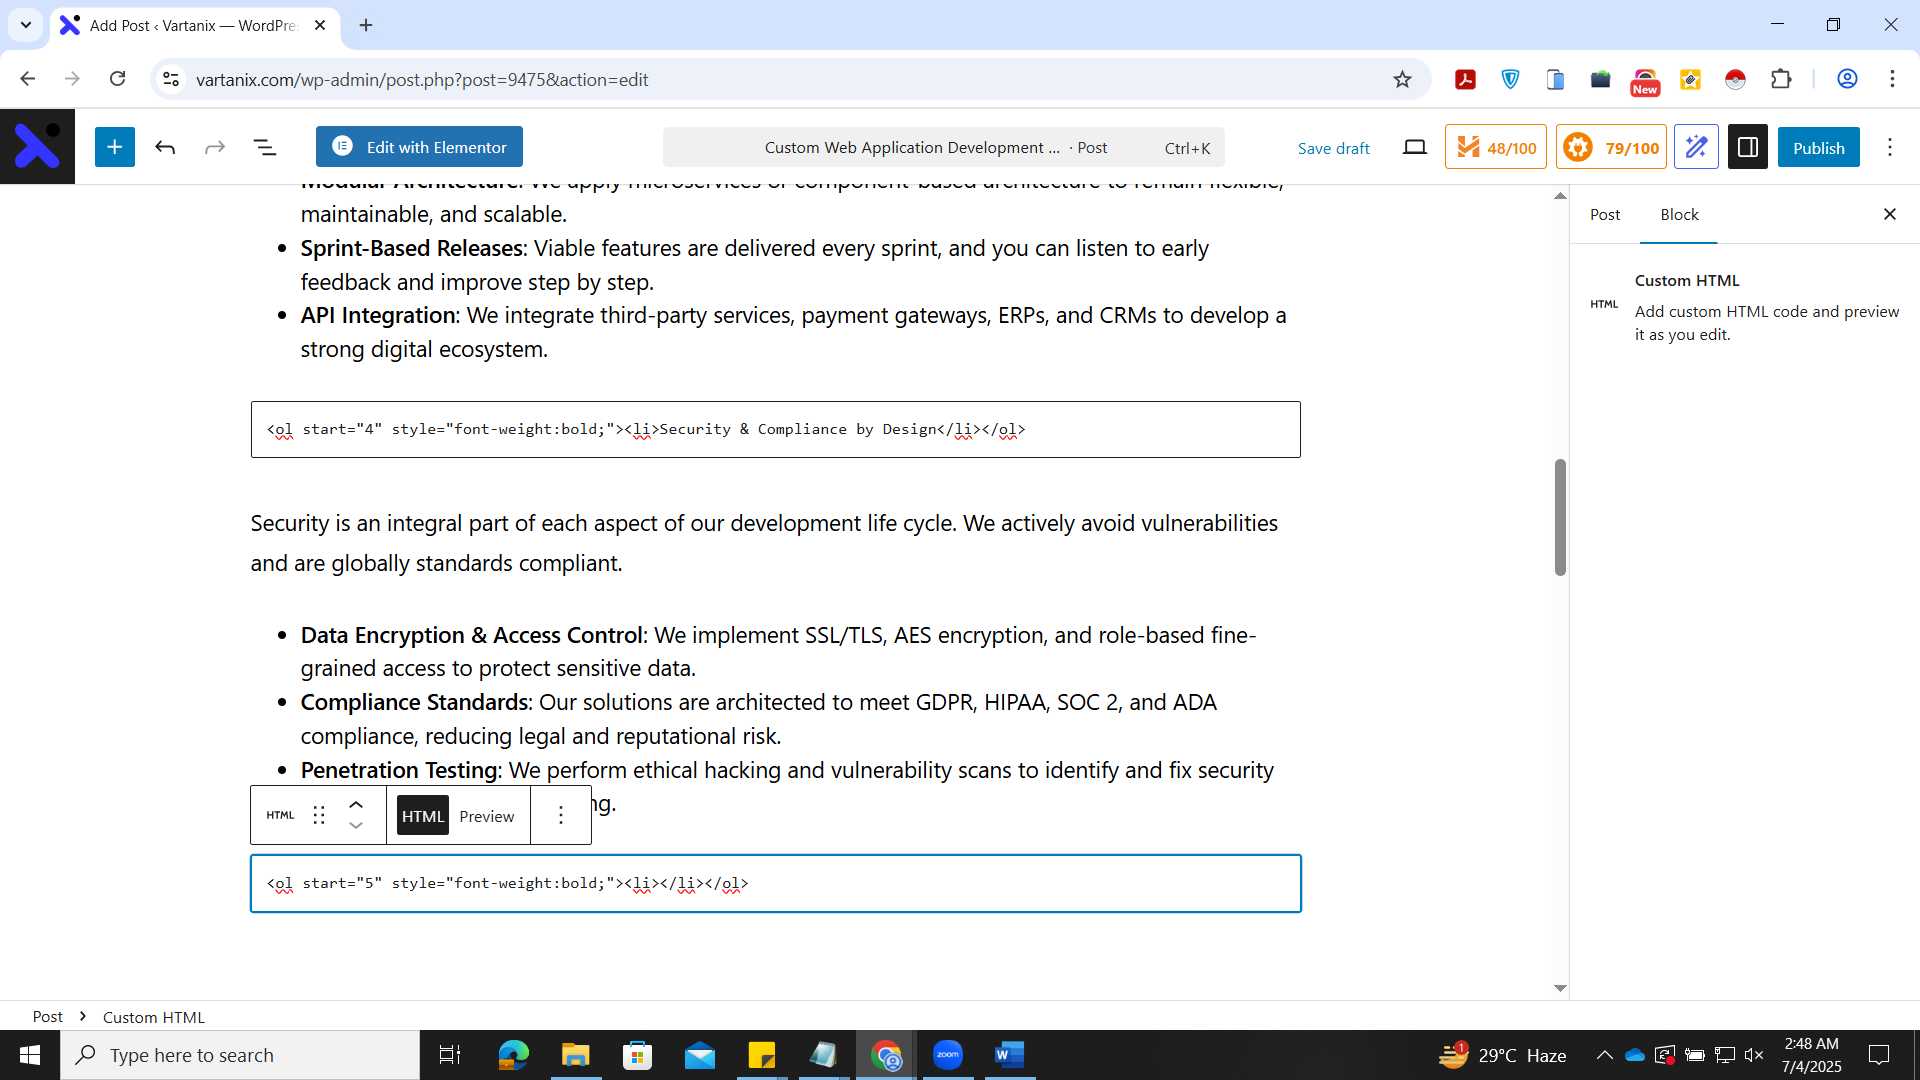The width and height of the screenshot is (1920, 1080).
Task: Click the Vartanix site logo
Action: tap(37, 147)
